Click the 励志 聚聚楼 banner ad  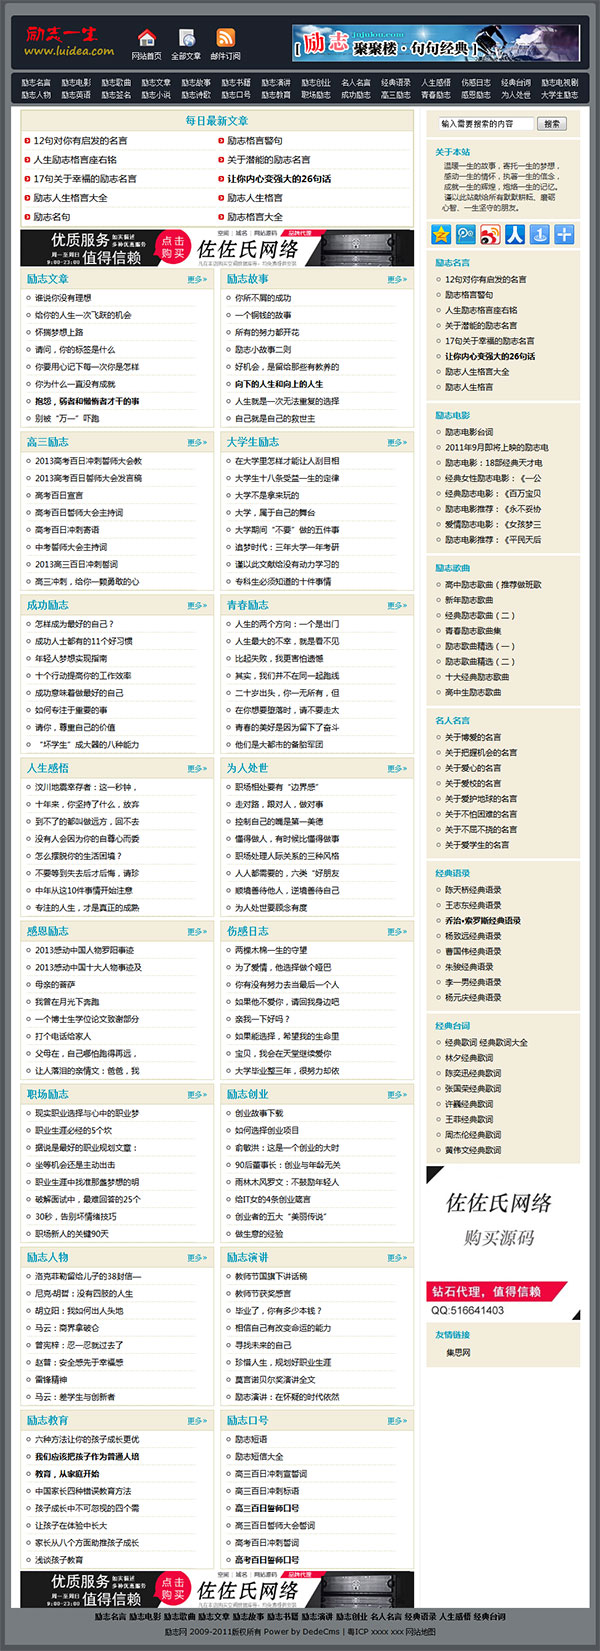coord(436,43)
